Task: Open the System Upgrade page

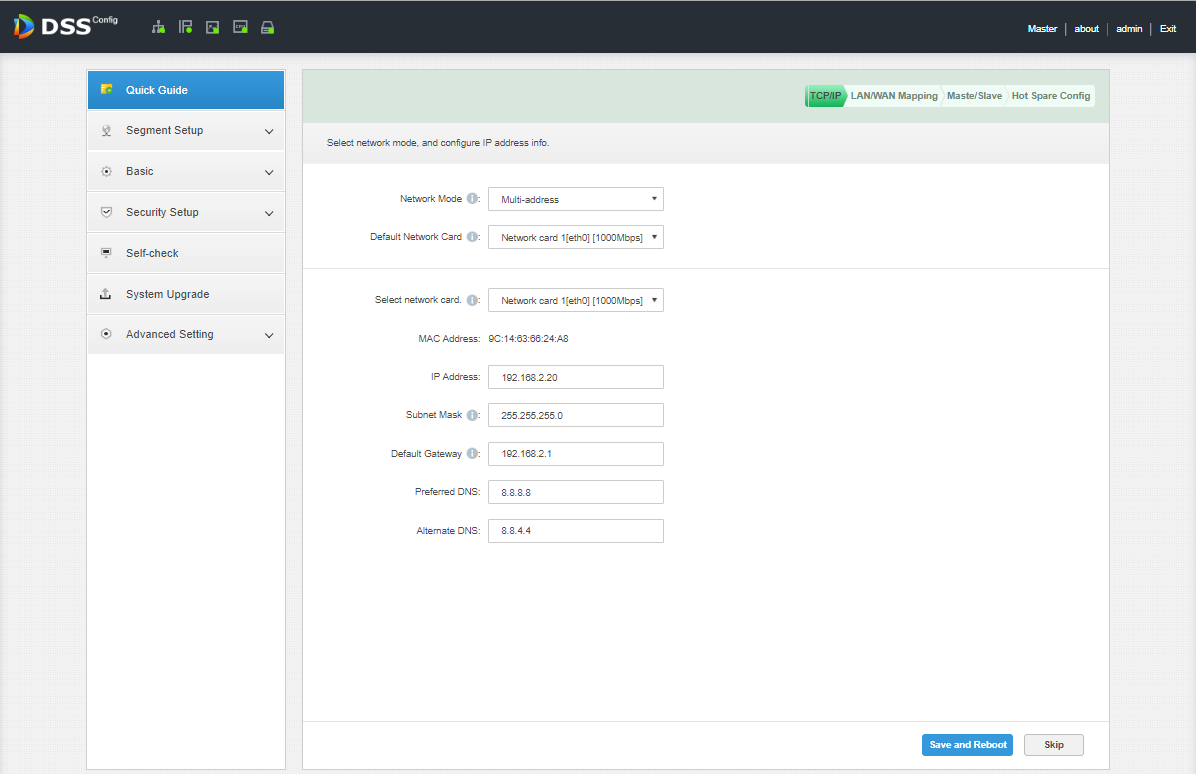Action: (x=167, y=295)
